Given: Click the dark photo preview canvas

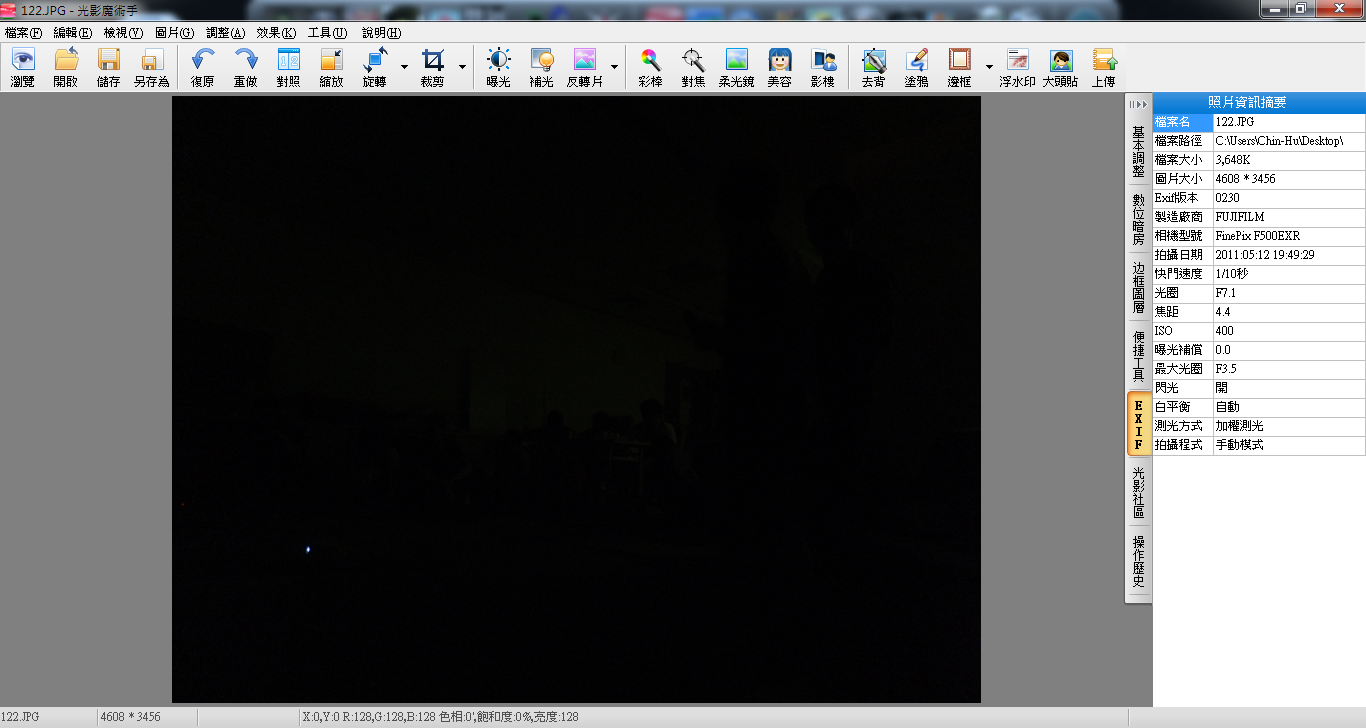Looking at the screenshot, I should click(576, 400).
